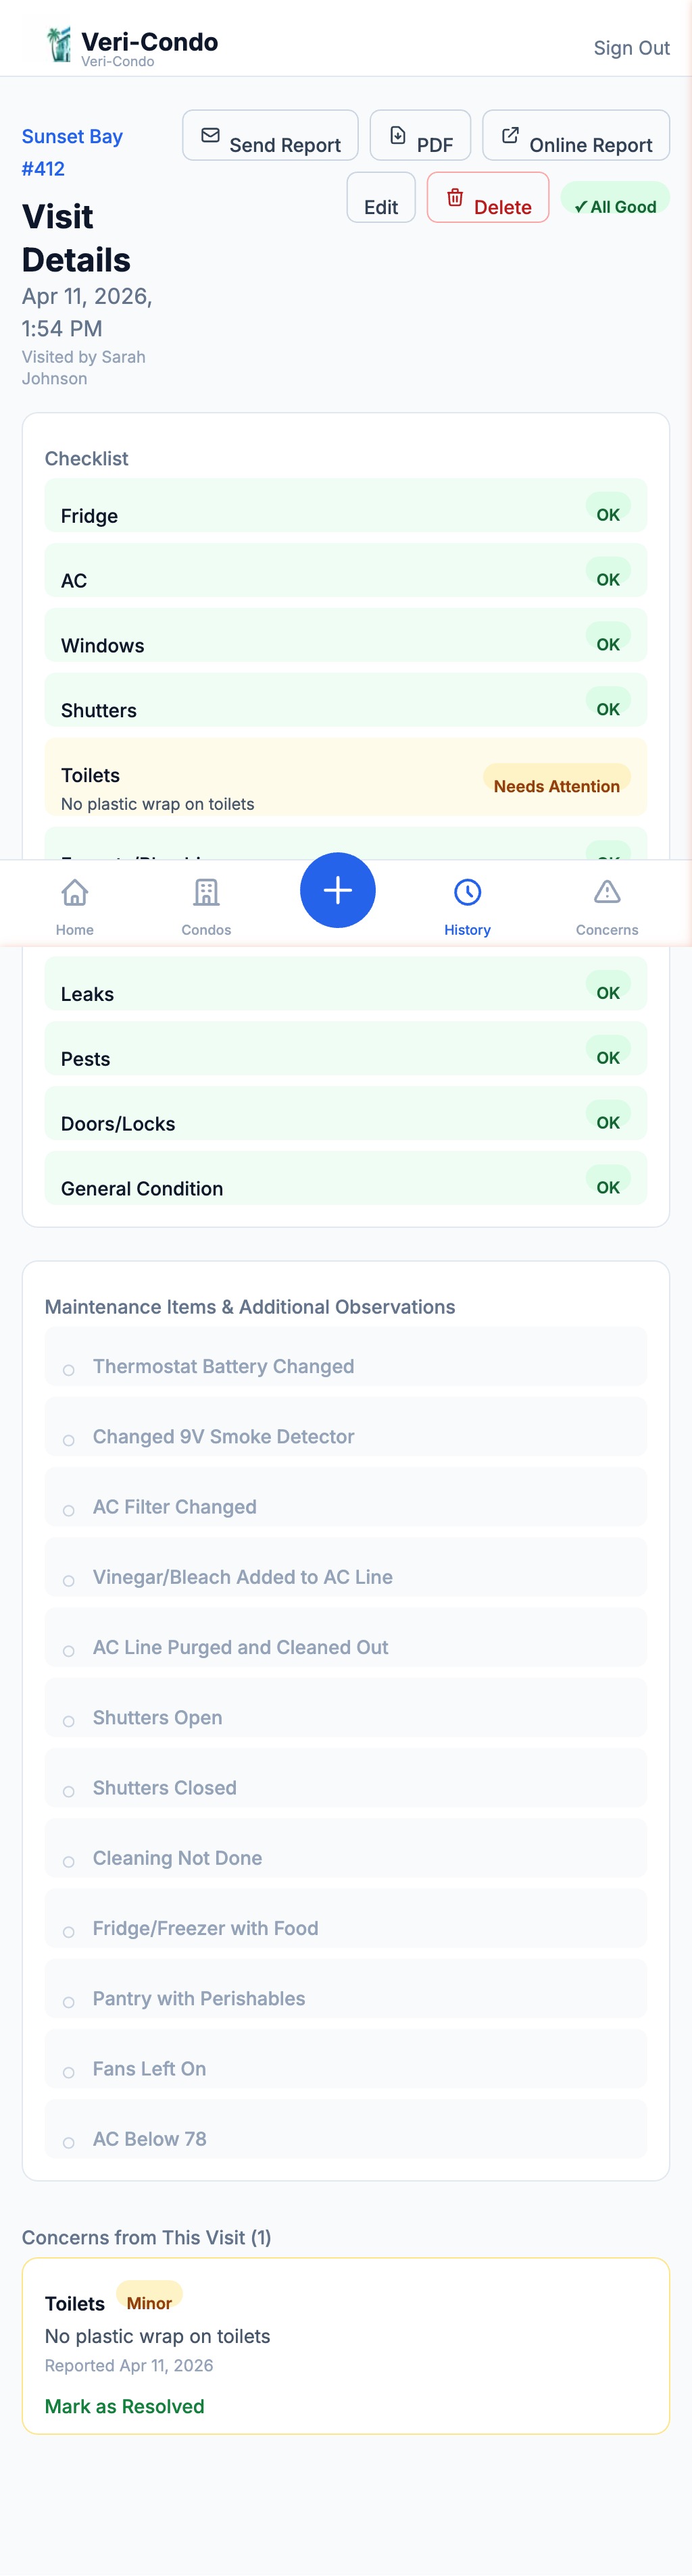Select the Home icon in bottom navigation
The width and height of the screenshot is (692, 2576).
point(74,892)
